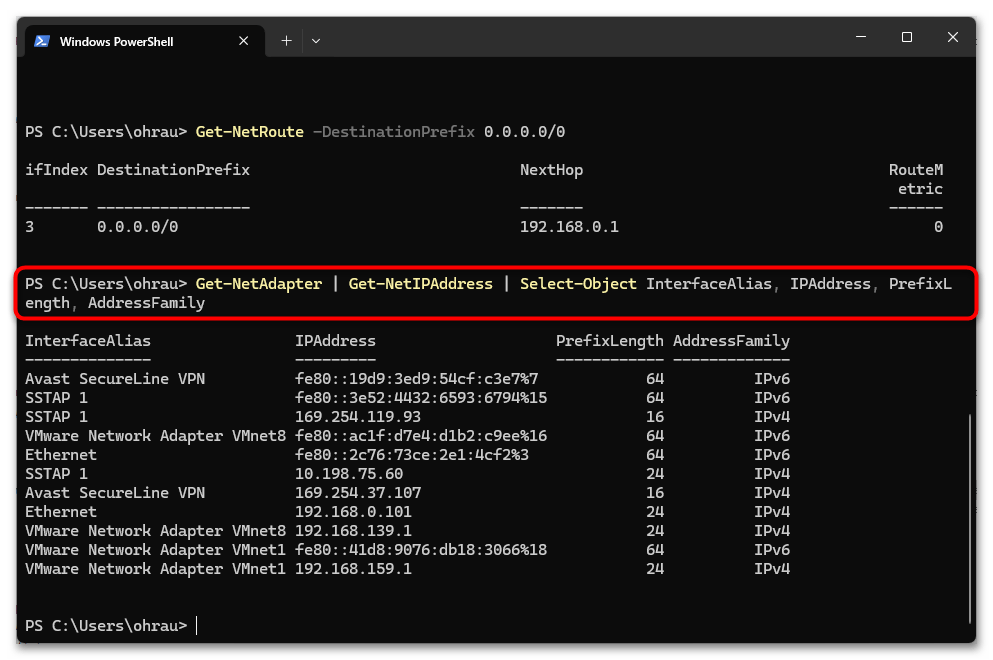Viewport: 993px width, 660px height.
Task: Click IPv4 in the 192.168.159.1 row
Action: pos(772,569)
